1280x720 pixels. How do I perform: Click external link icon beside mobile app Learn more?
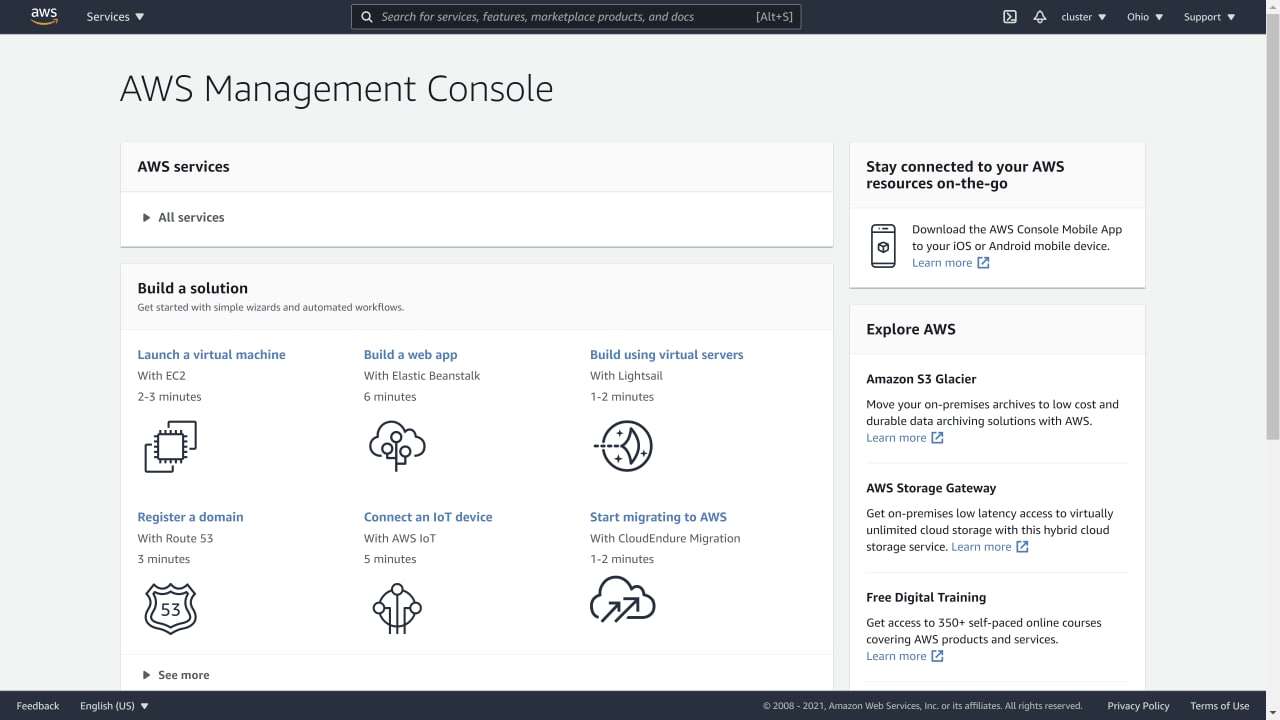[983, 263]
